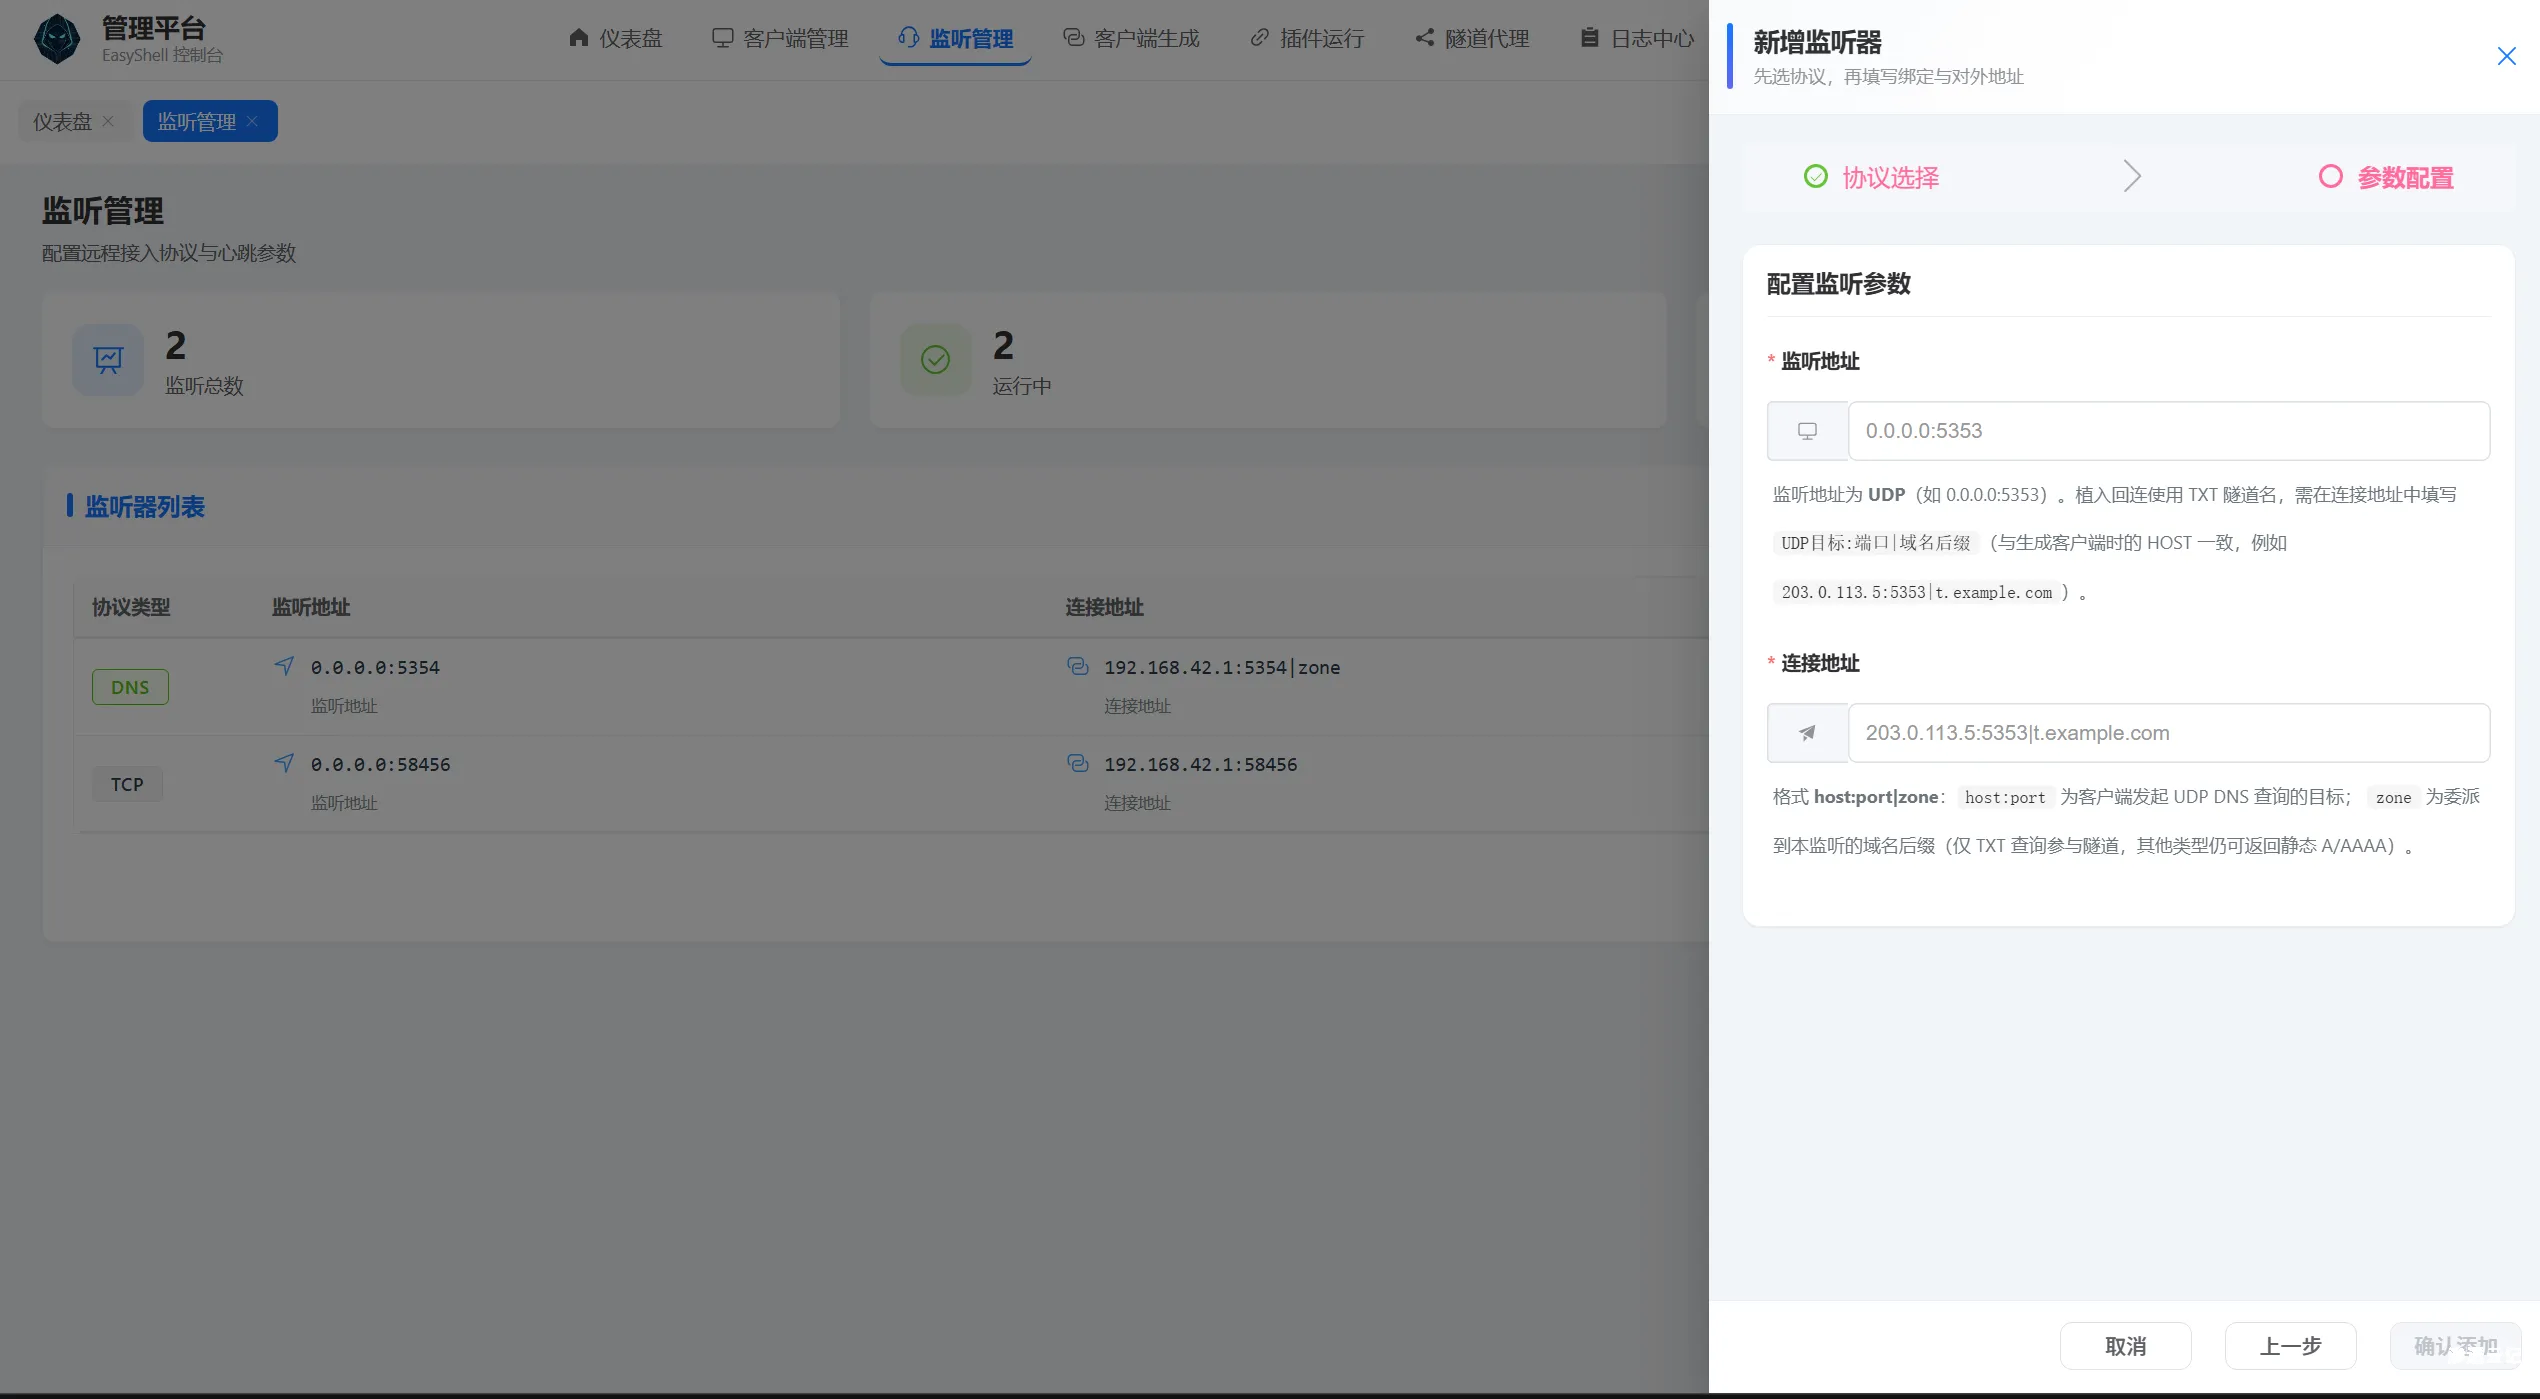
Task: Close the 仪表盘 page tab
Action: [x=108, y=121]
